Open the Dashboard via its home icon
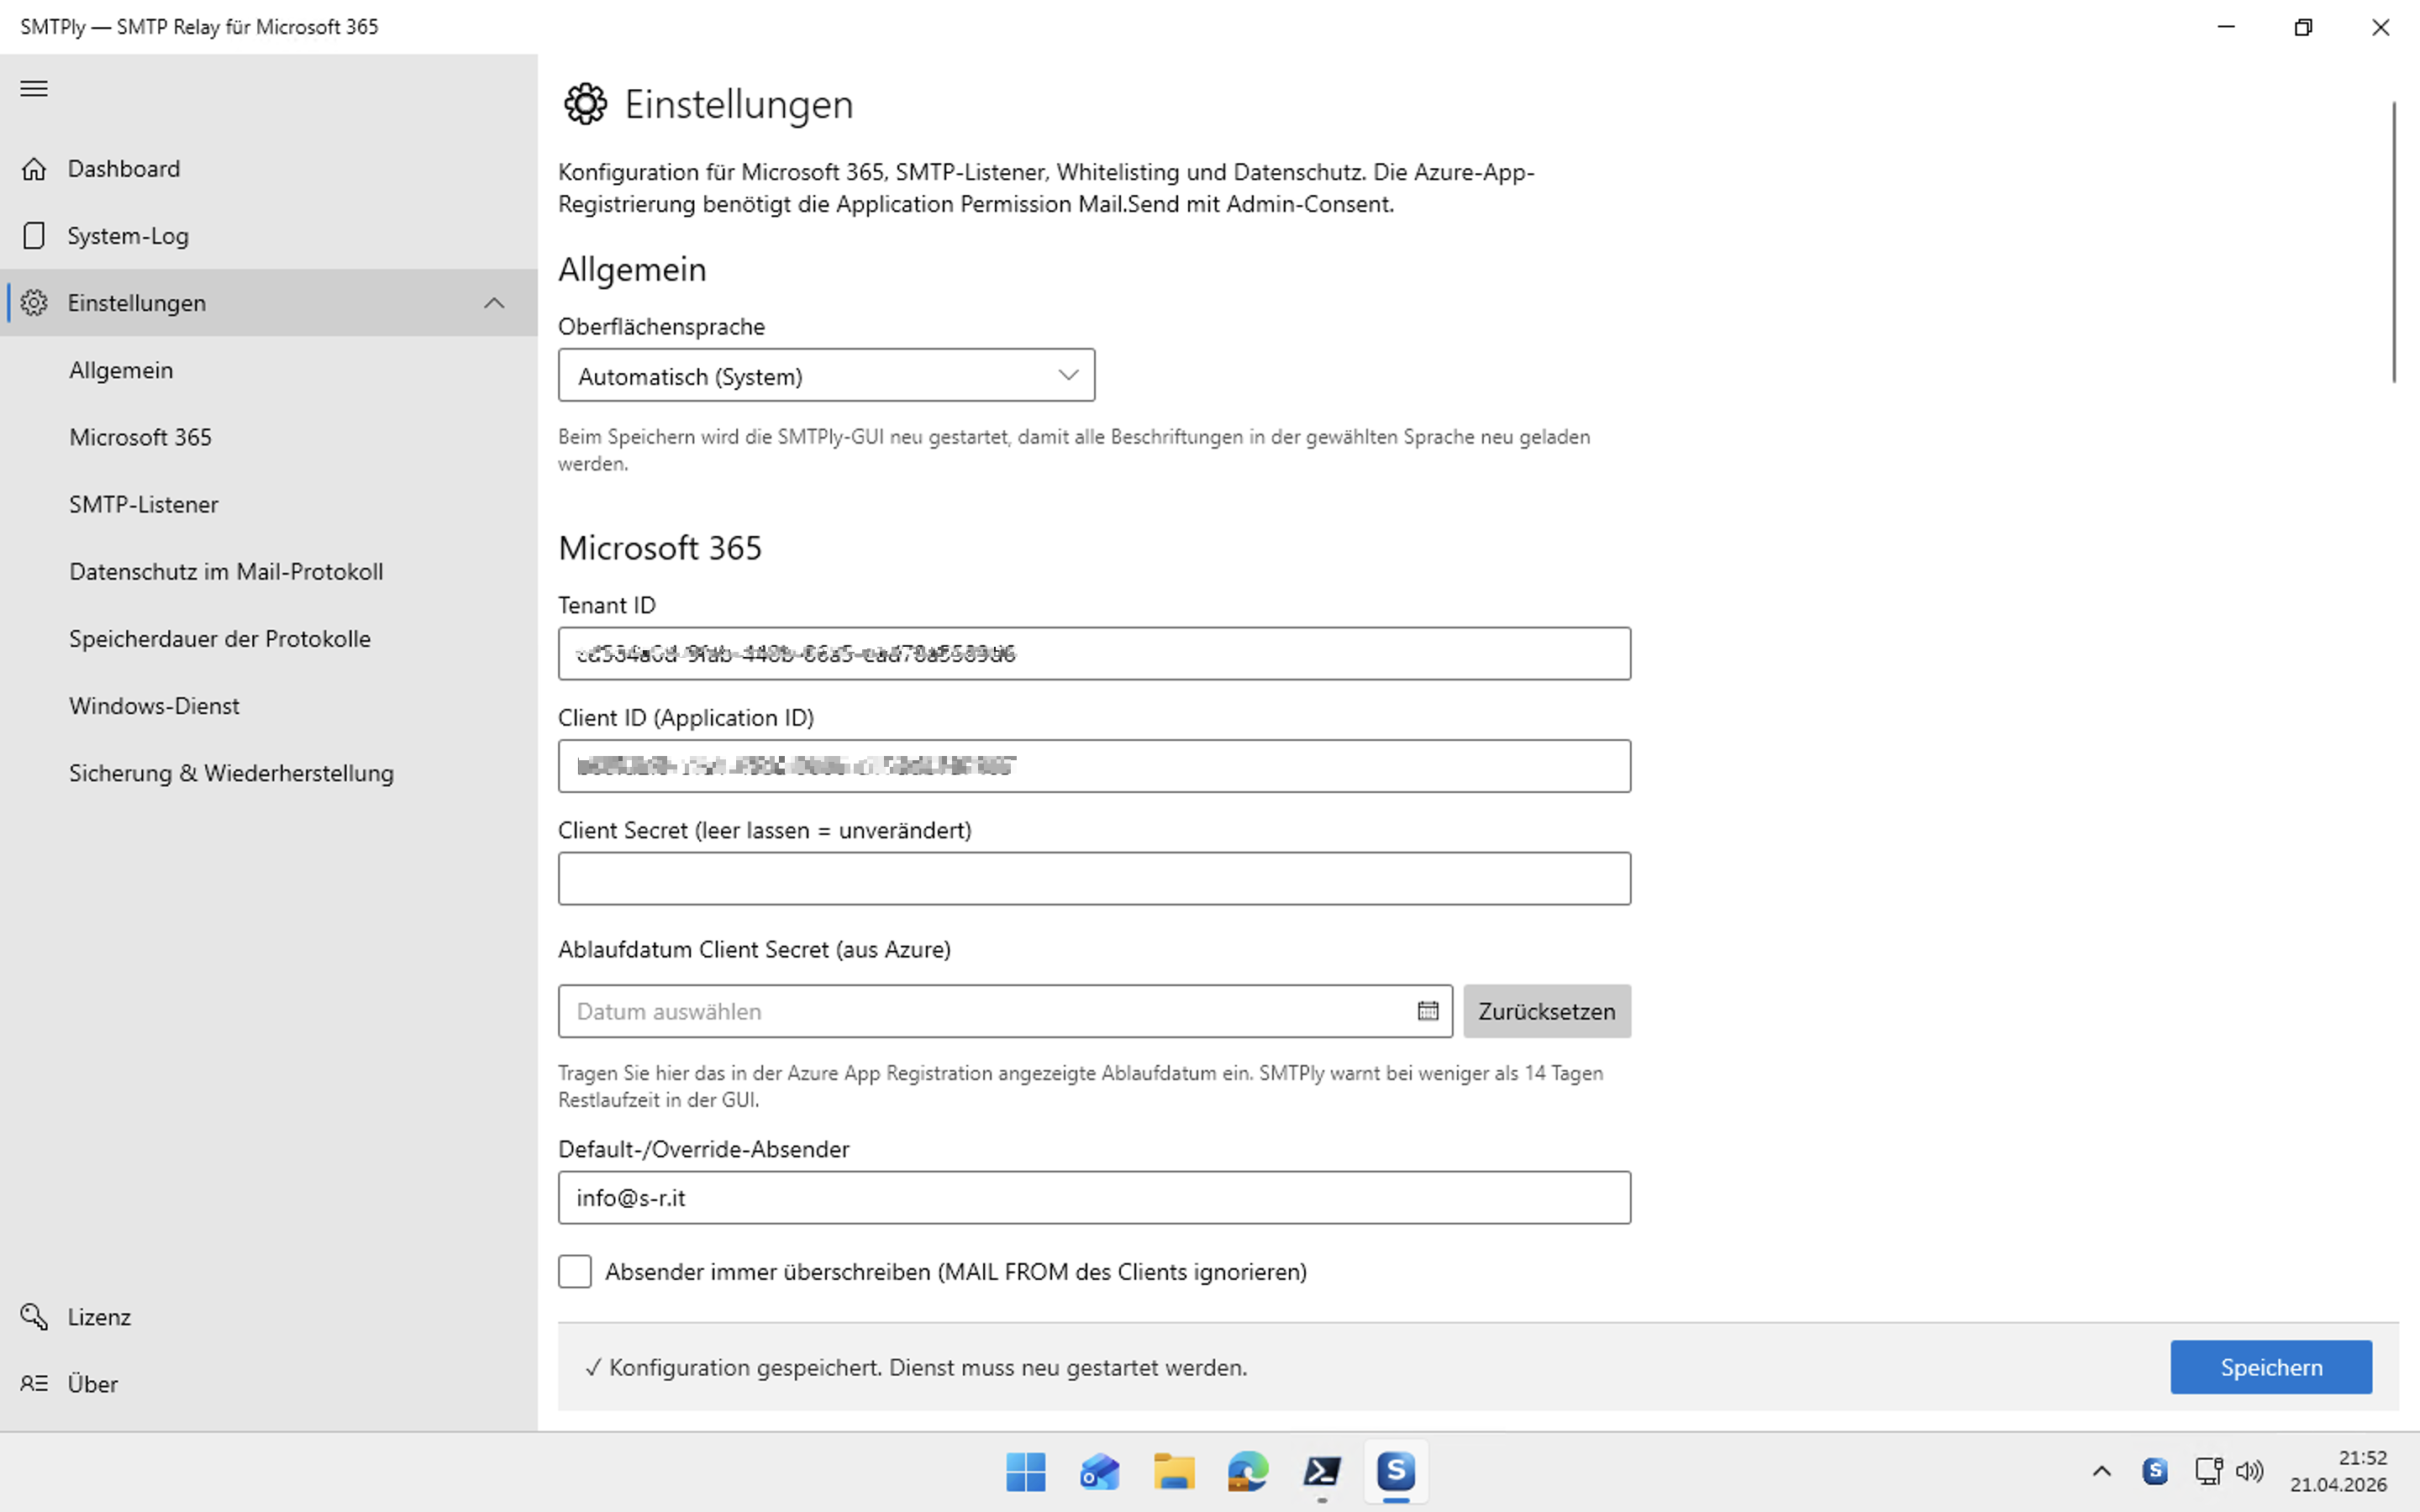The width and height of the screenshot is (2420, 1512). coord(34,168)
